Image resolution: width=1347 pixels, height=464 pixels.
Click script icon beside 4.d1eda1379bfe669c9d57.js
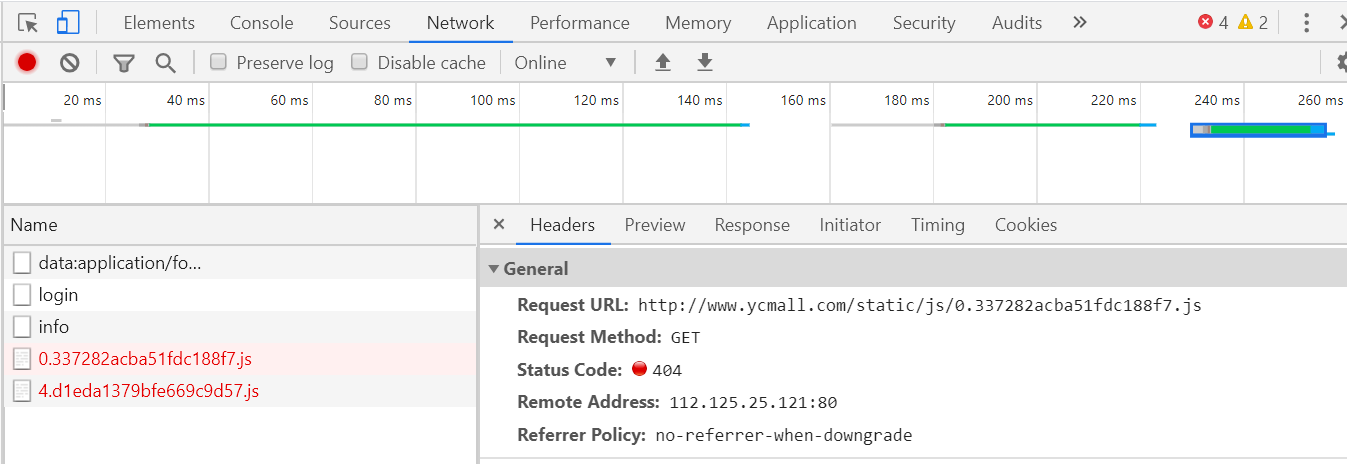coord(22,391)
